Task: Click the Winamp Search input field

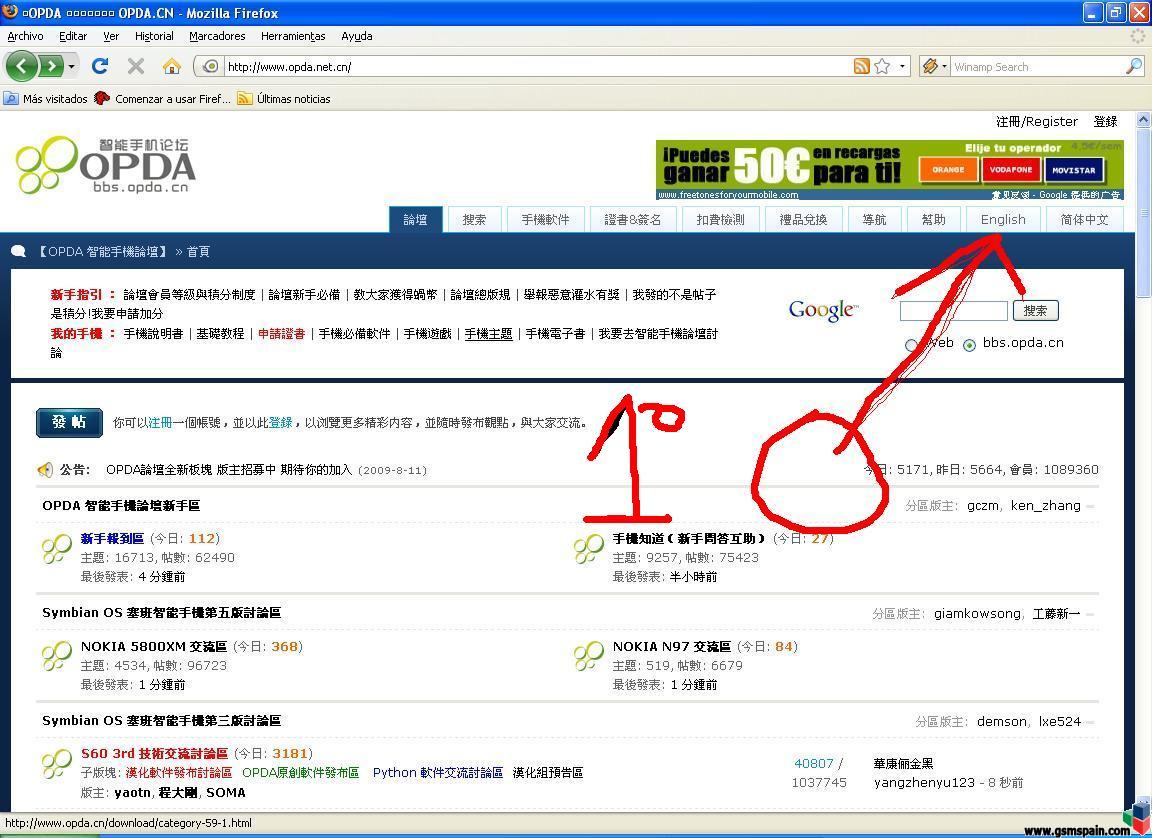Action: coord(1037,66)
